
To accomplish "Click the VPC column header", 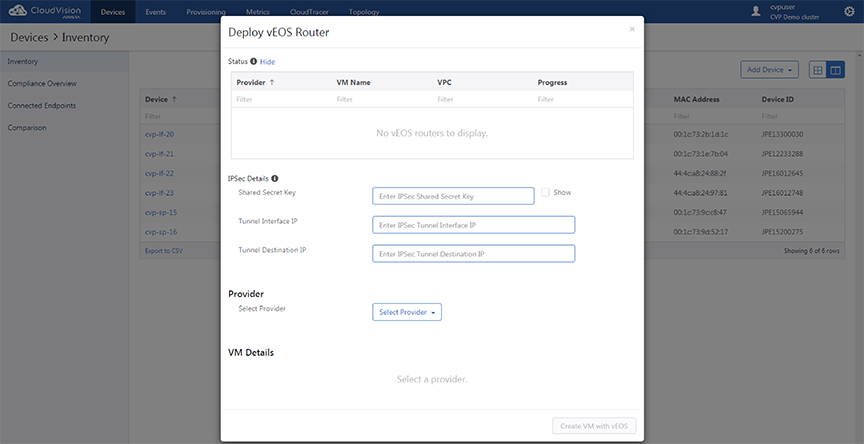I will coord(445,83).
